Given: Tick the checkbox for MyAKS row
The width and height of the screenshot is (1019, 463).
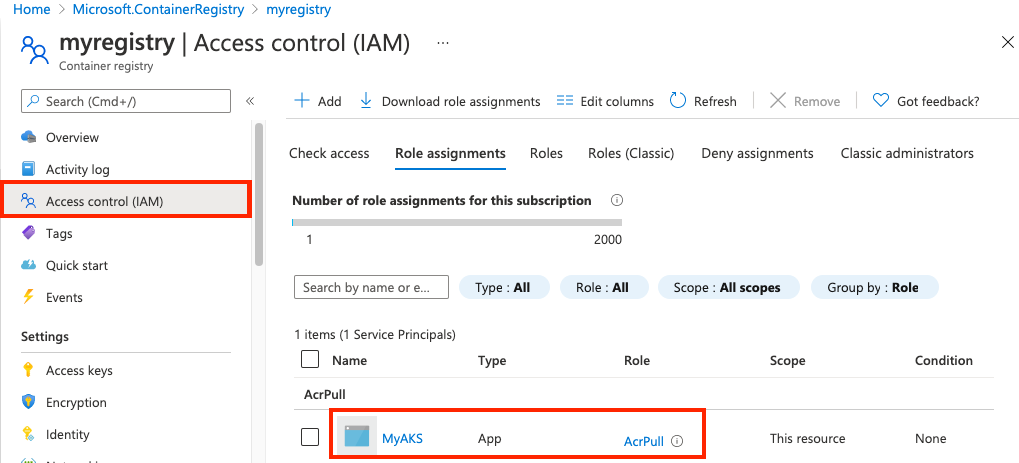Looking at the screenshot, I should [310, 437].
